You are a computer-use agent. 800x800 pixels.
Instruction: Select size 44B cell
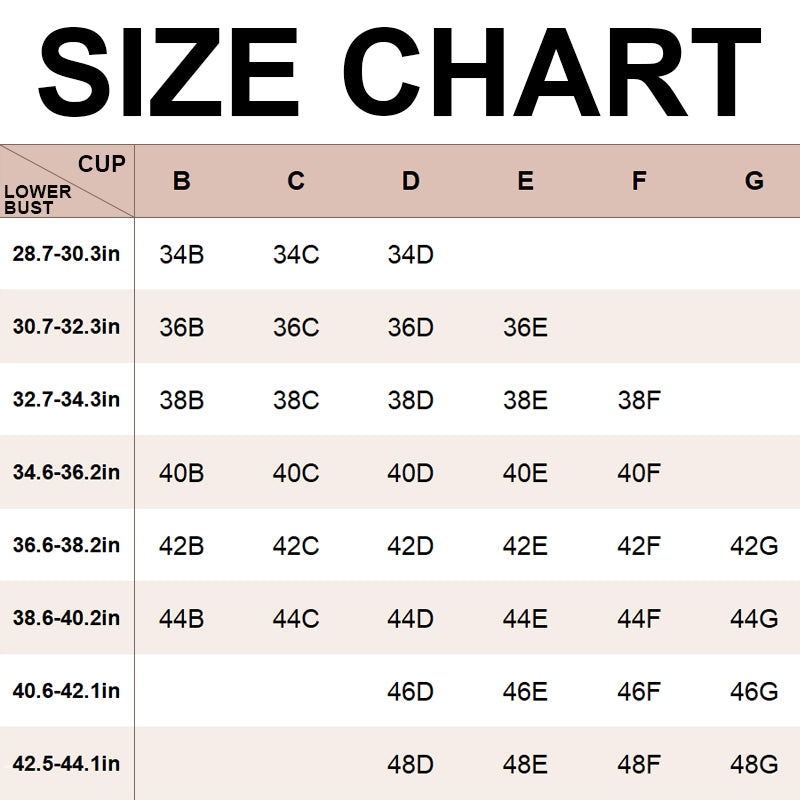pyautogui.click(x=182, y=619)
